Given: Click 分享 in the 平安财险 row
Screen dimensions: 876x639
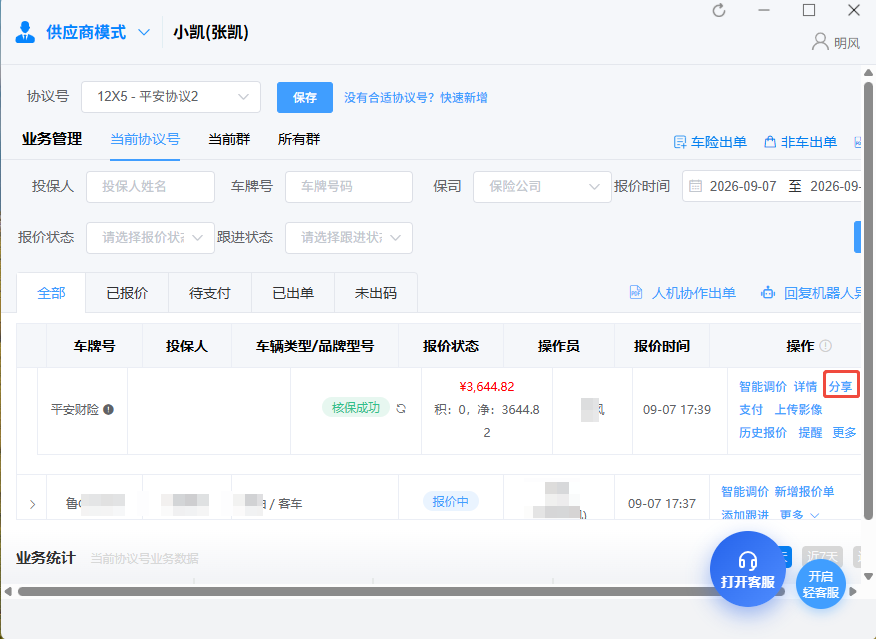Looking at the screenshot, I should pos(840,387).
